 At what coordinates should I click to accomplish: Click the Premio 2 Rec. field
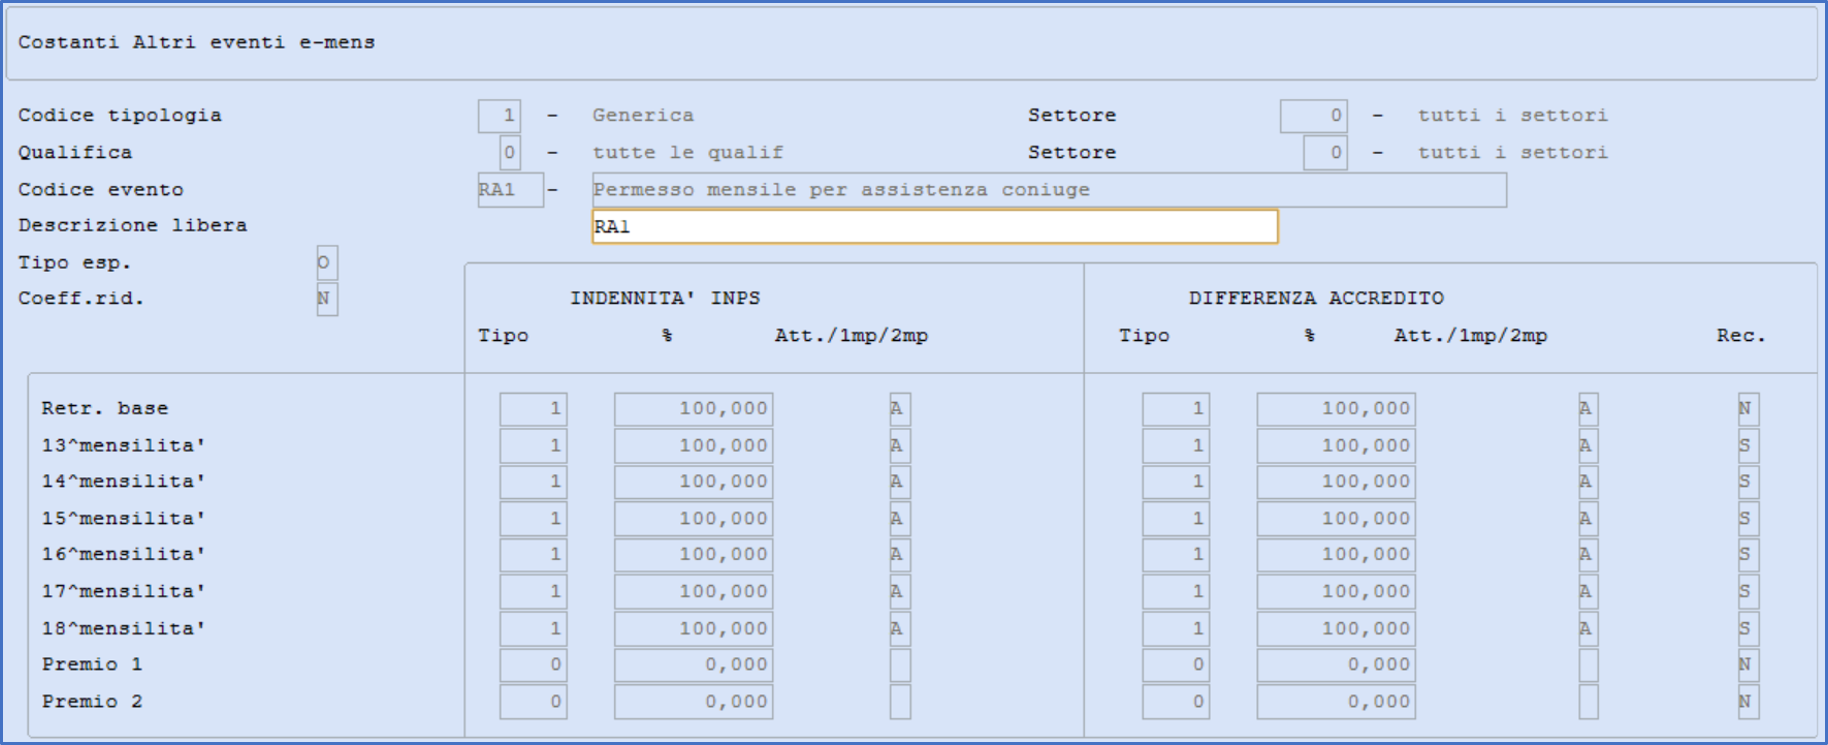point(1748,702)
